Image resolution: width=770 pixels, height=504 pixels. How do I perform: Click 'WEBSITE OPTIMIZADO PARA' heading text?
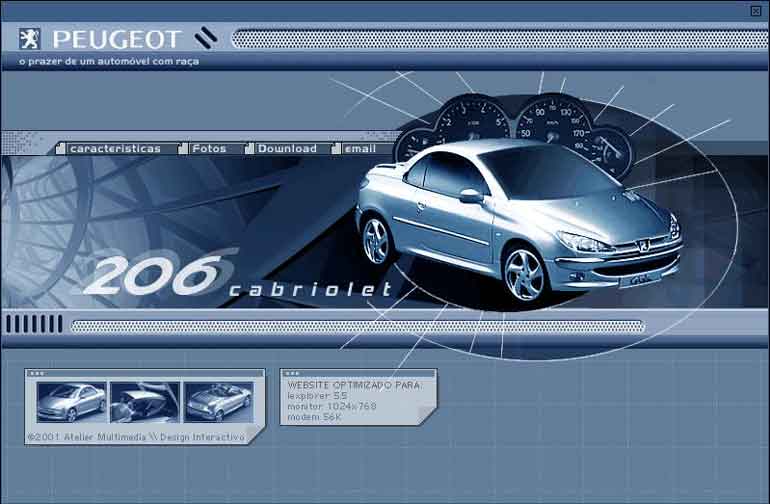(354, 385)
